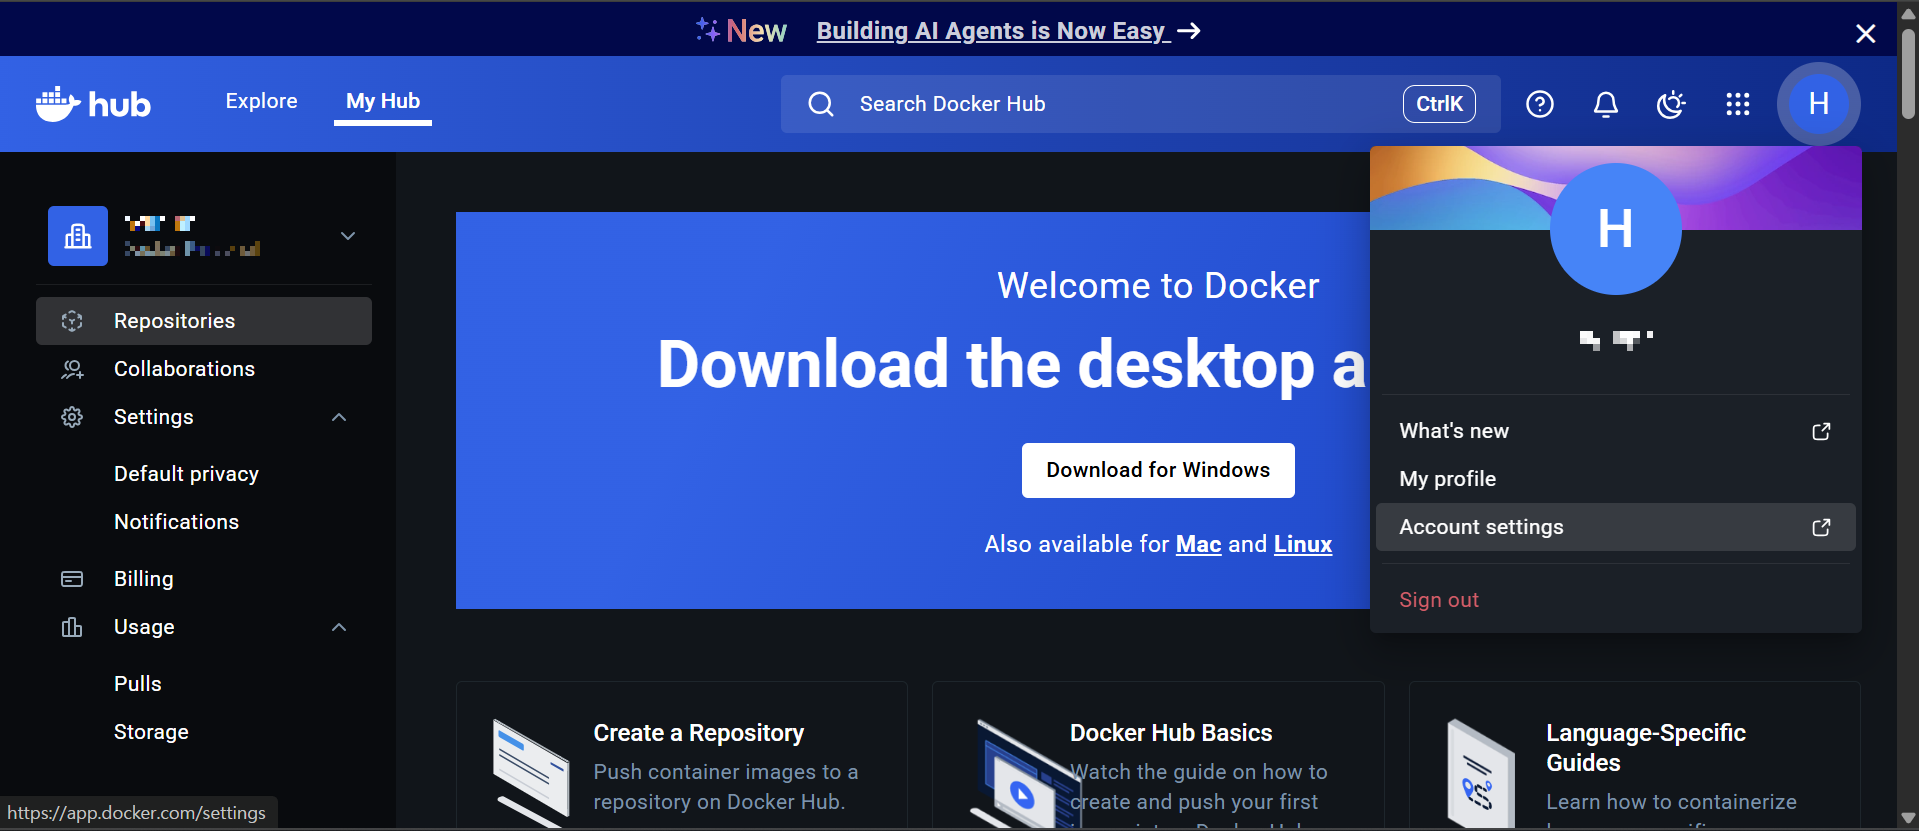Select Account settings in the menu
The height and width of the screenshot is (831, 1919).
(1615, 527)
